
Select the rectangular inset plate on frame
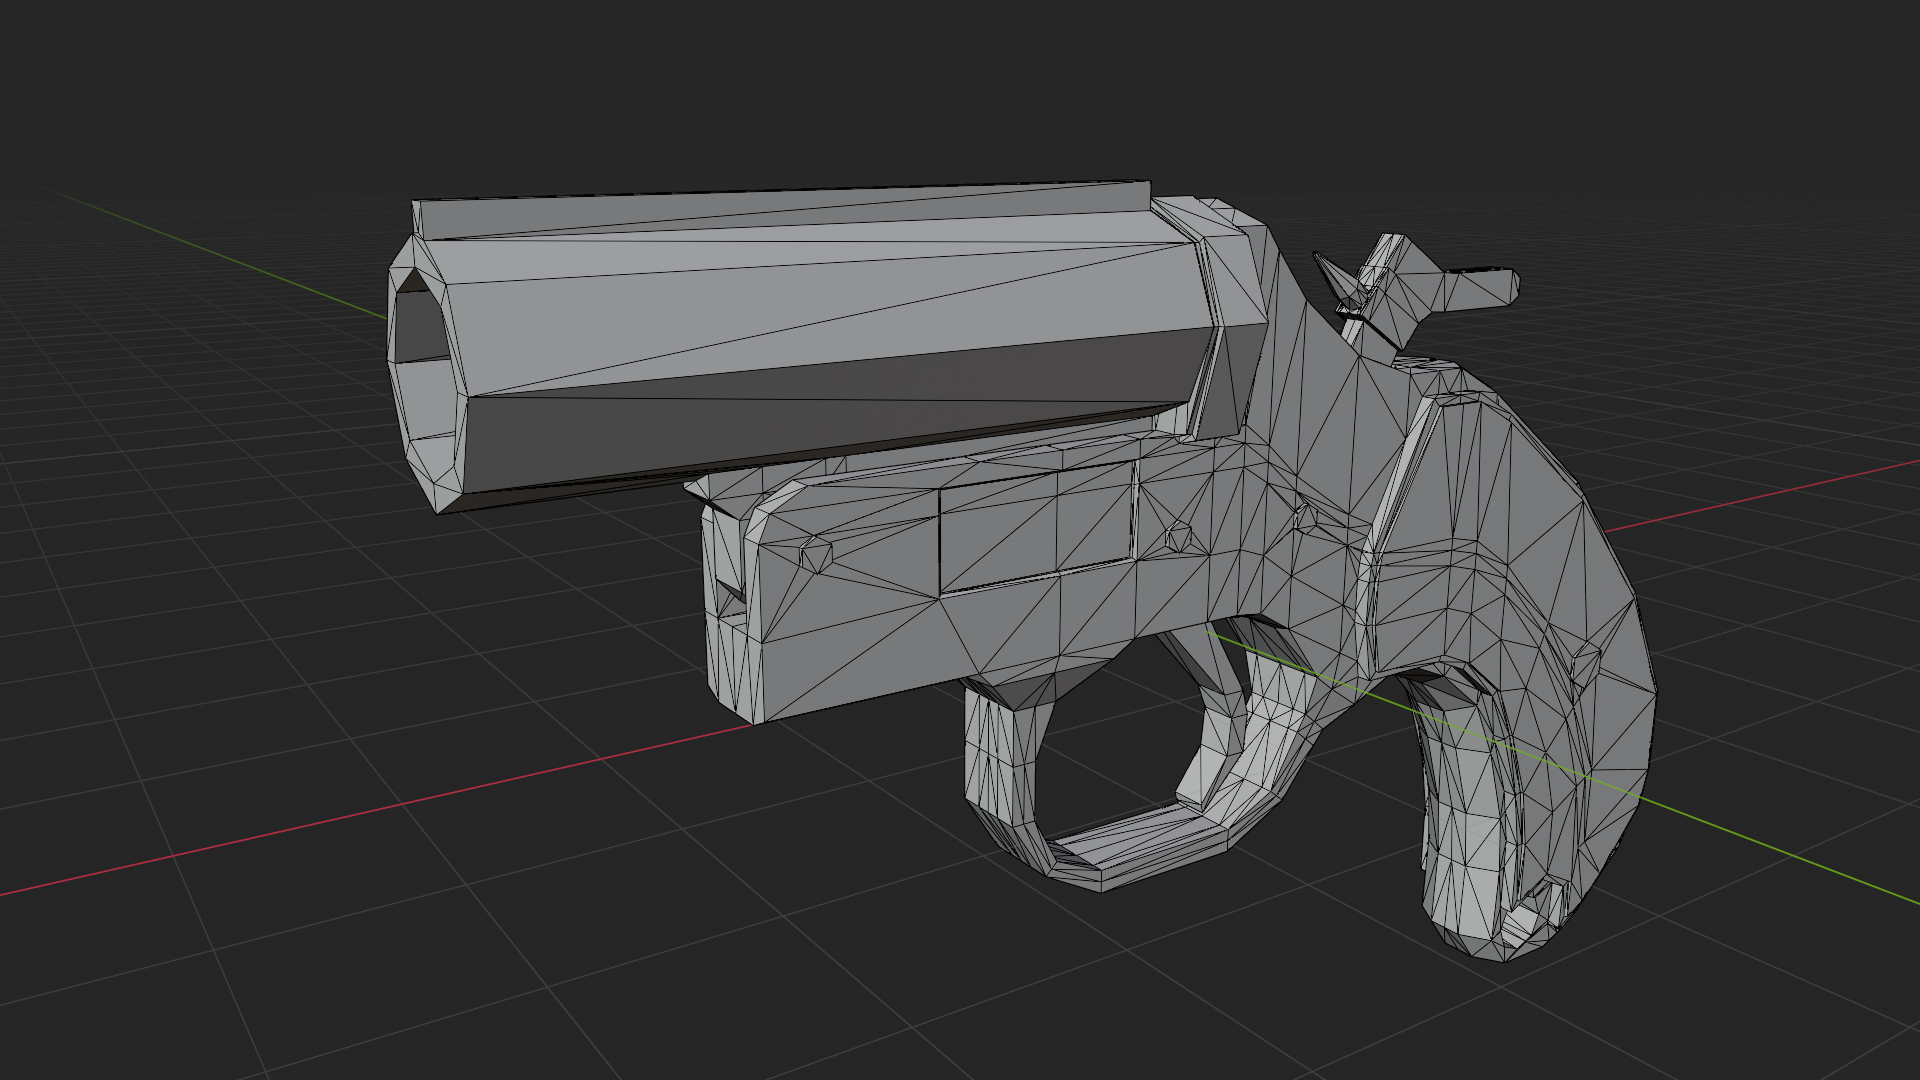pos(1035,530)
